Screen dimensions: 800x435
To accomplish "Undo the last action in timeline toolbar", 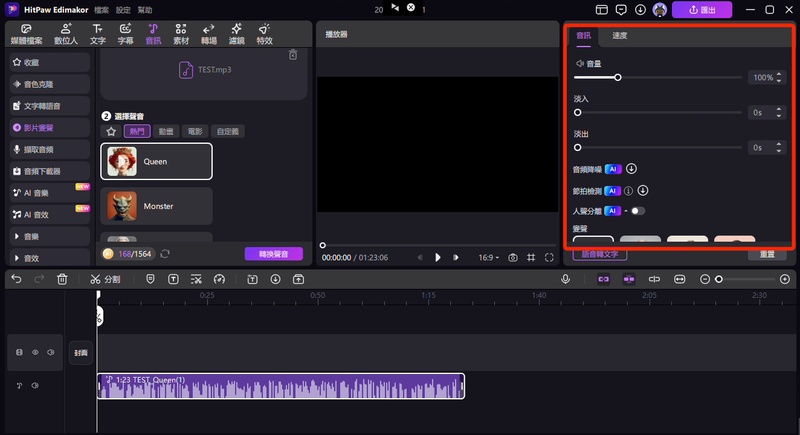I will pyautogui.click(x=16, y=279).
